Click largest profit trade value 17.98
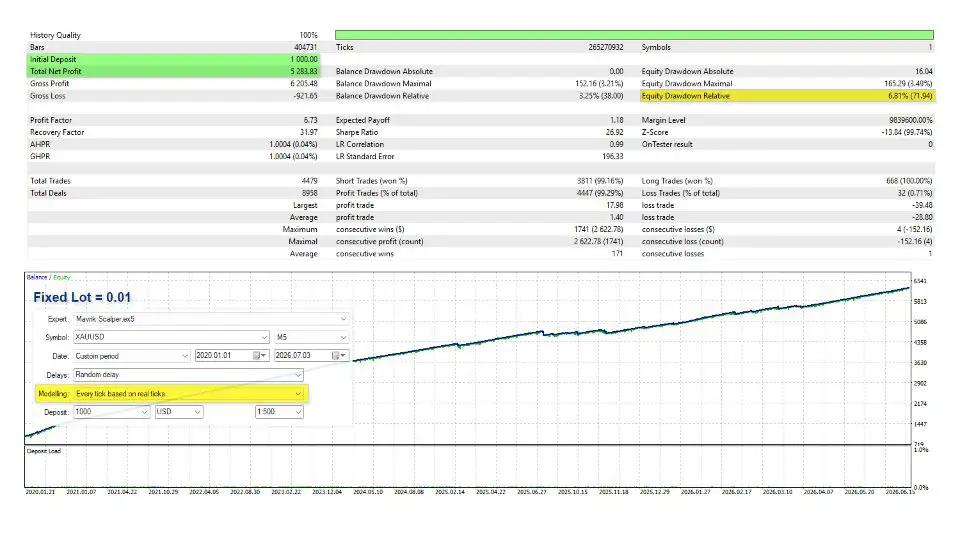This screenshot has height=537, width=960. (615, 206)
